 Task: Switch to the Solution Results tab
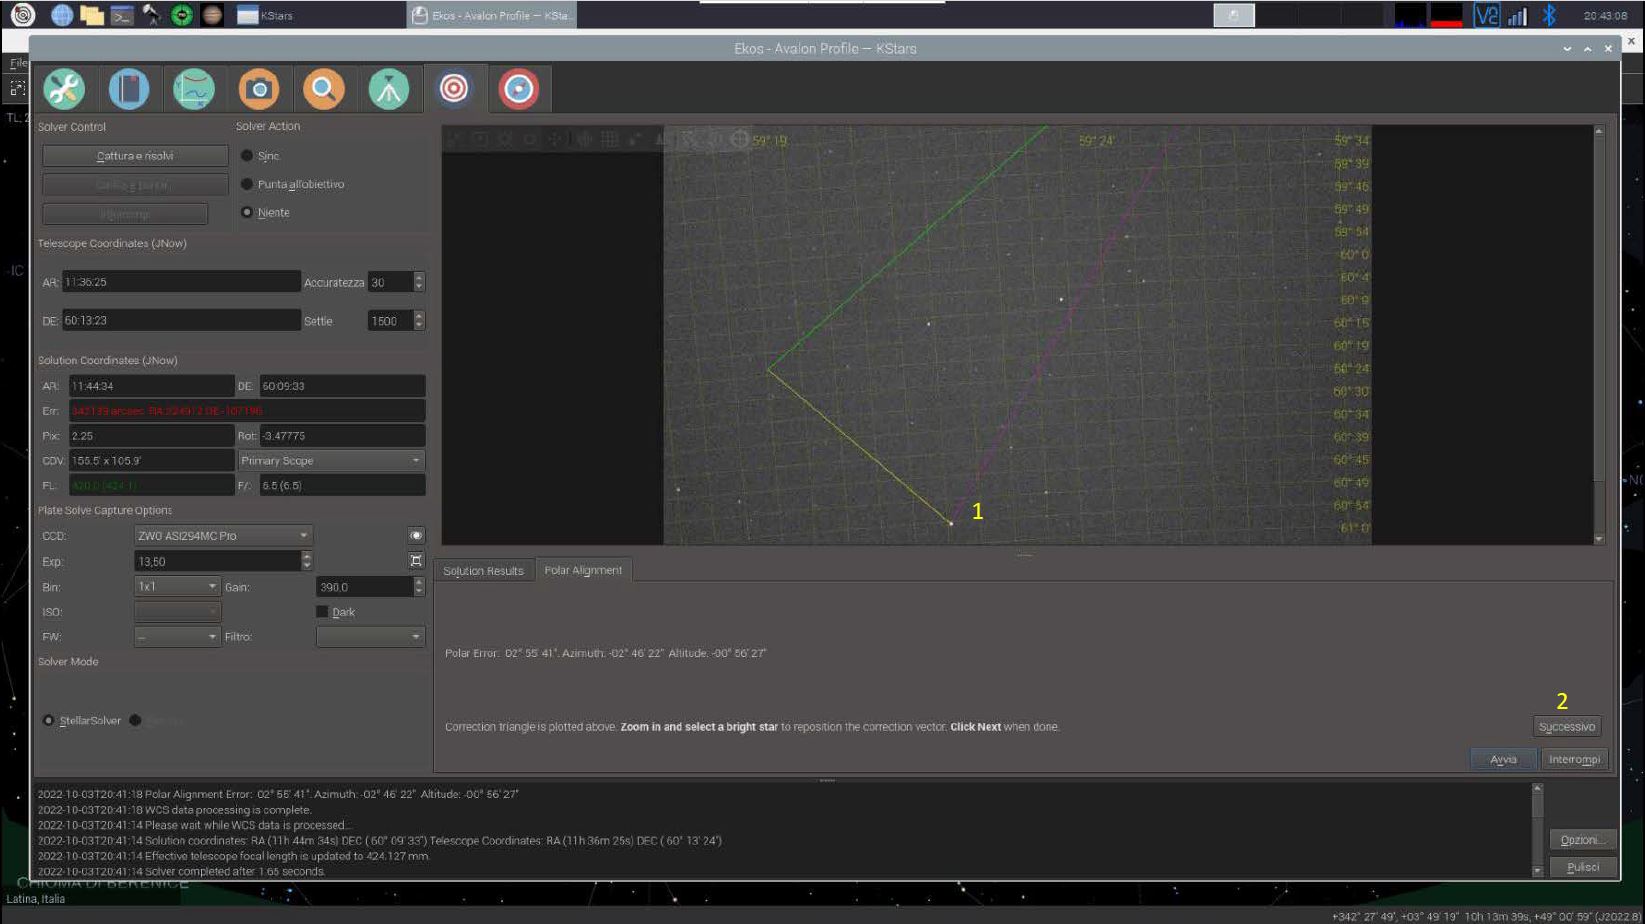483,571
